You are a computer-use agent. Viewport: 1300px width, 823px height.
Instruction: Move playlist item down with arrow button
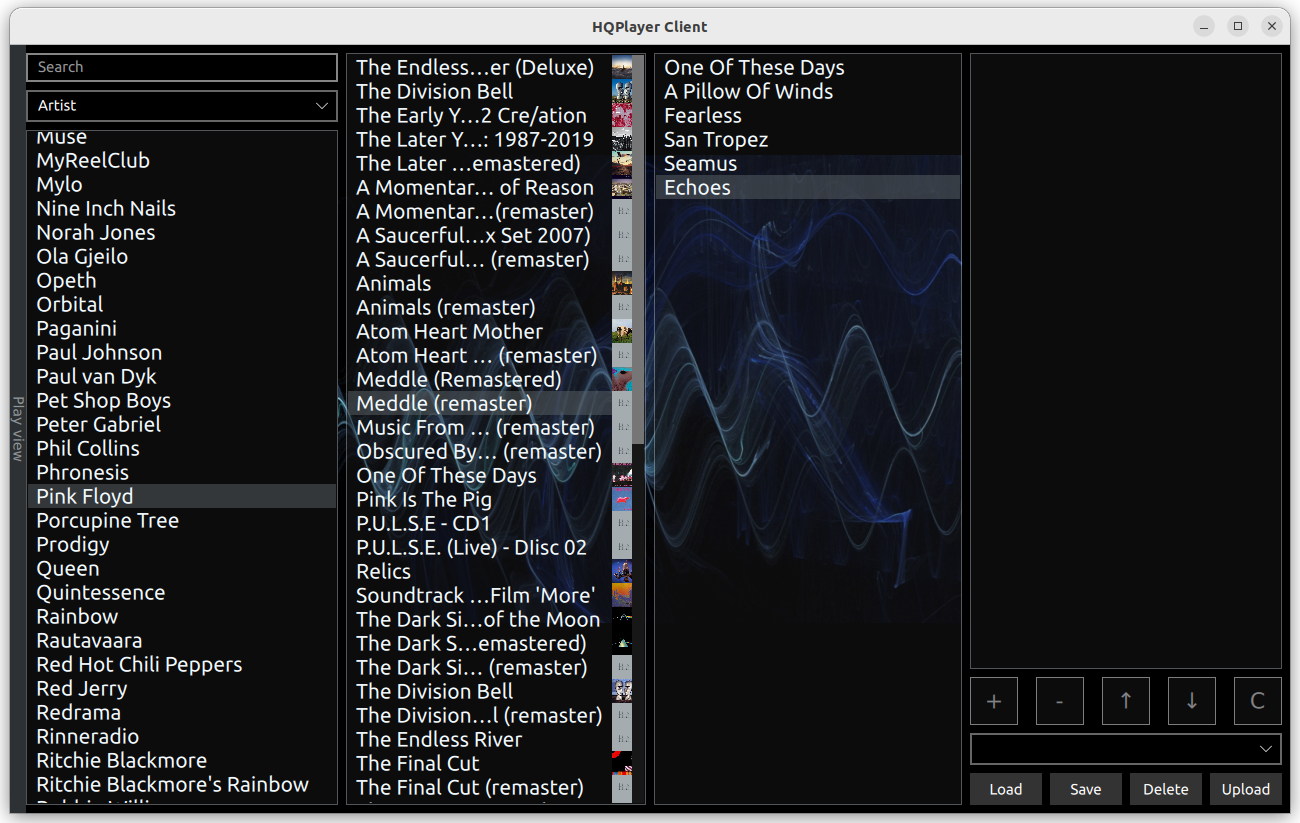pyautogui.click(x=1191, y=701)
